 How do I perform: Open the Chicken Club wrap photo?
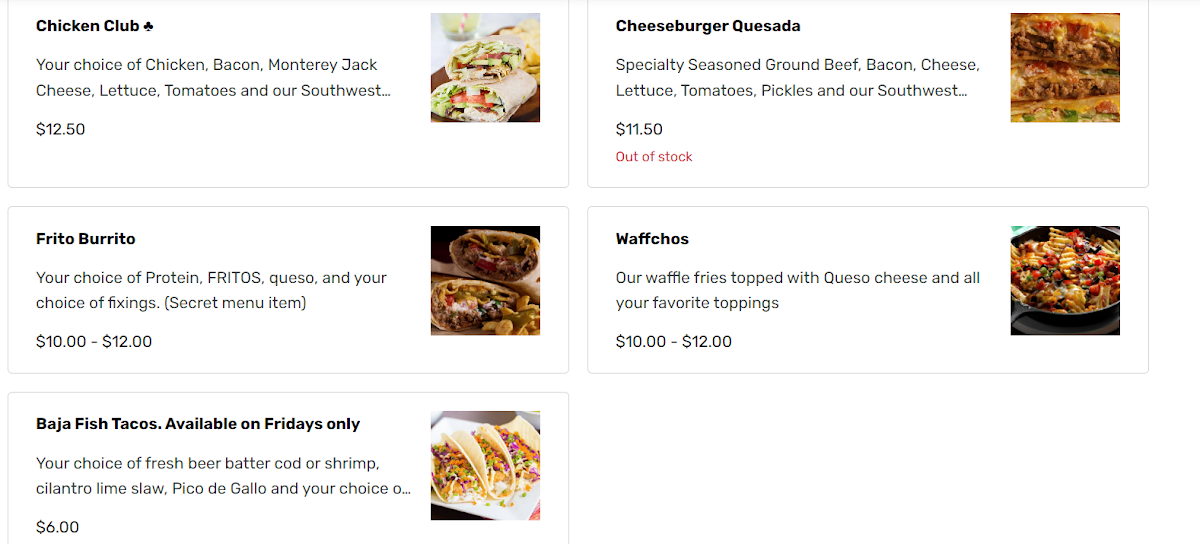[485, 68]
